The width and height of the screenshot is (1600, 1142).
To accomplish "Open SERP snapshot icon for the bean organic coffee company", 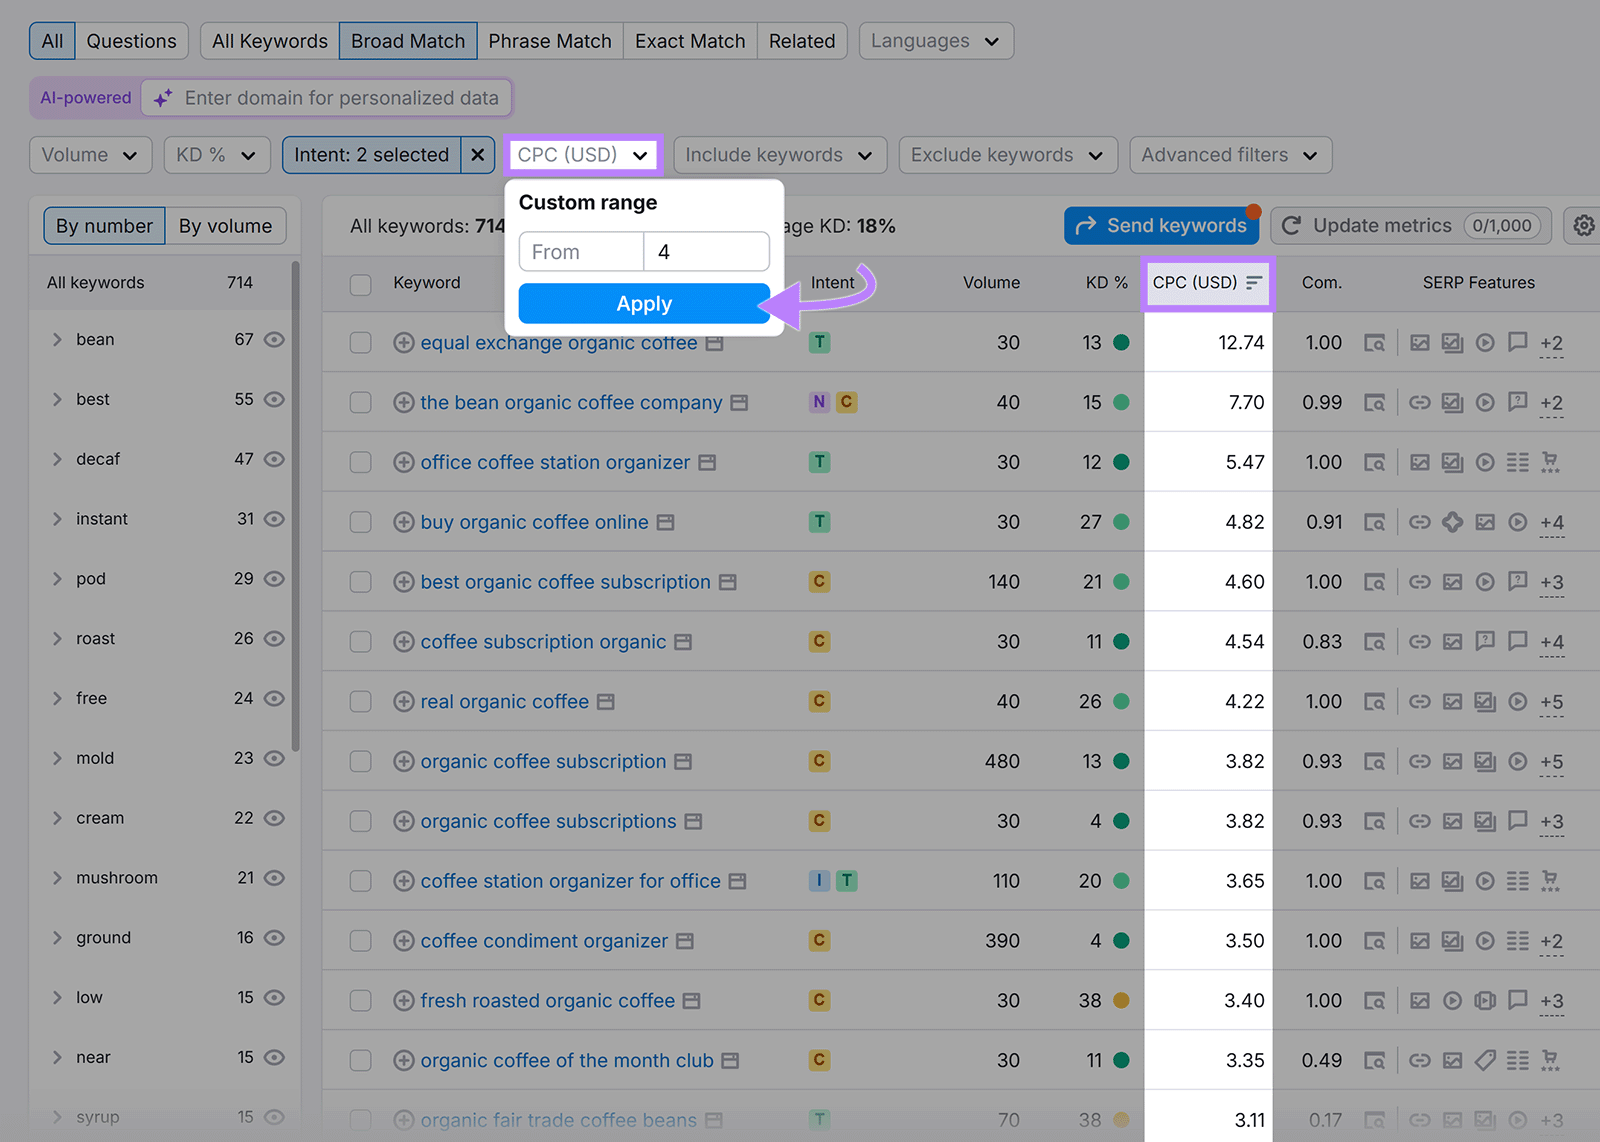I will tap(738, 402).
